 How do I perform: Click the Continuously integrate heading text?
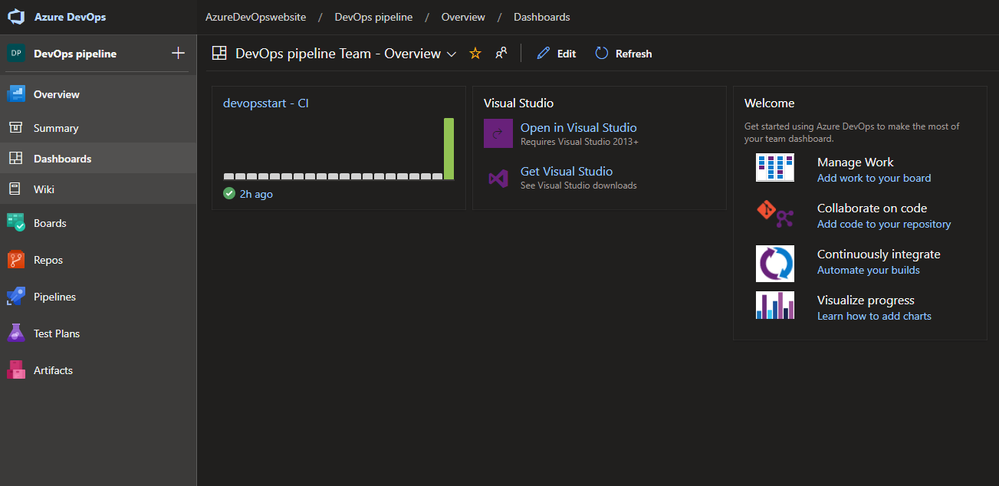879,254
